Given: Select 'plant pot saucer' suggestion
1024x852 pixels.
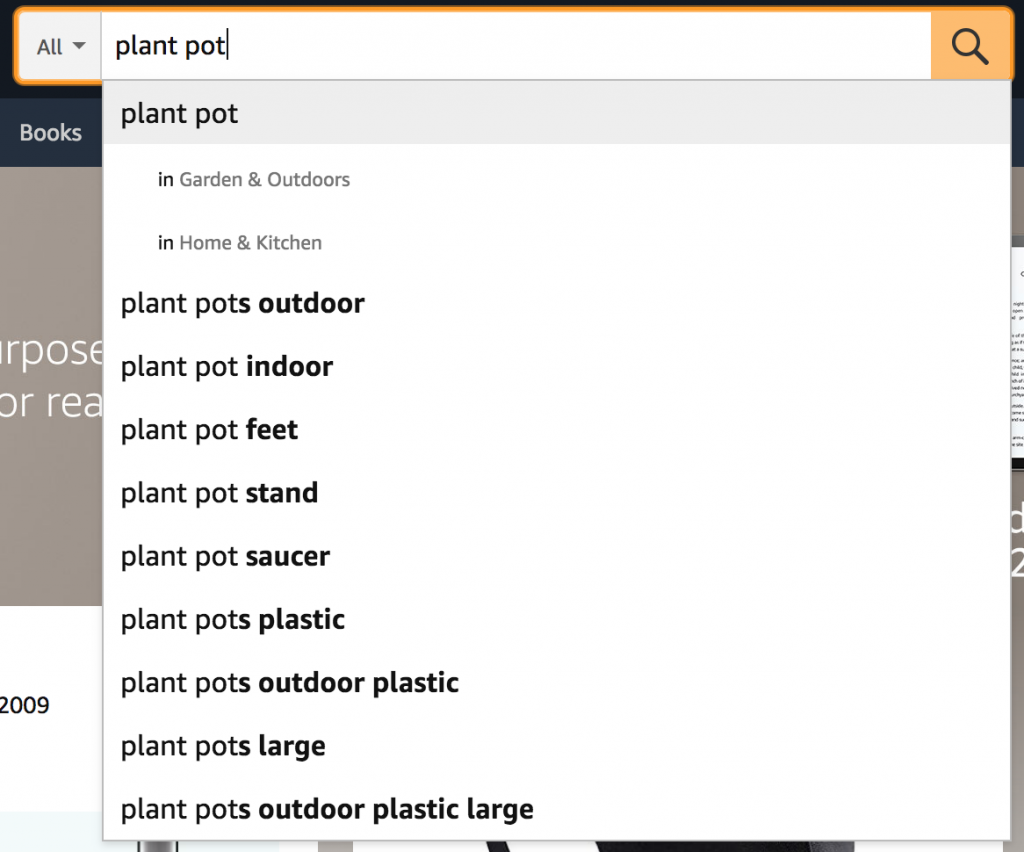Looking at the screenshot, I should 226,556.
